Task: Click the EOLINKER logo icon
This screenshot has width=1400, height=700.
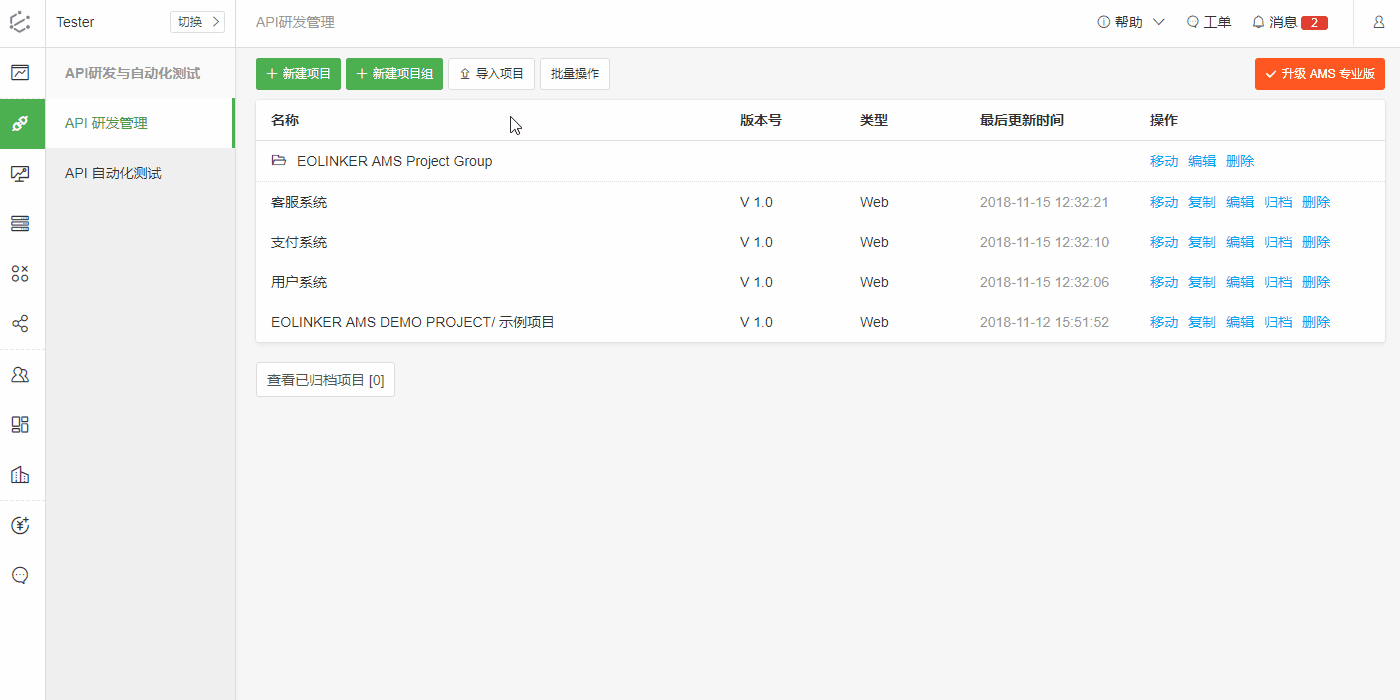Action: (20, 22)
